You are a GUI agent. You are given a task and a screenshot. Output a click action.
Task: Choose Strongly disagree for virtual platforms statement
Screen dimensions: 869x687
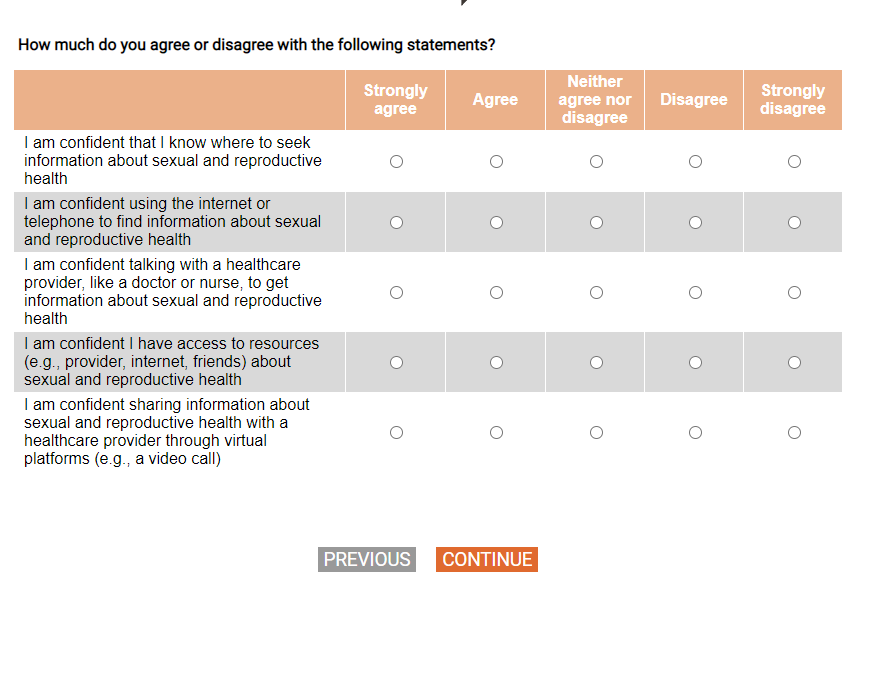794,433
